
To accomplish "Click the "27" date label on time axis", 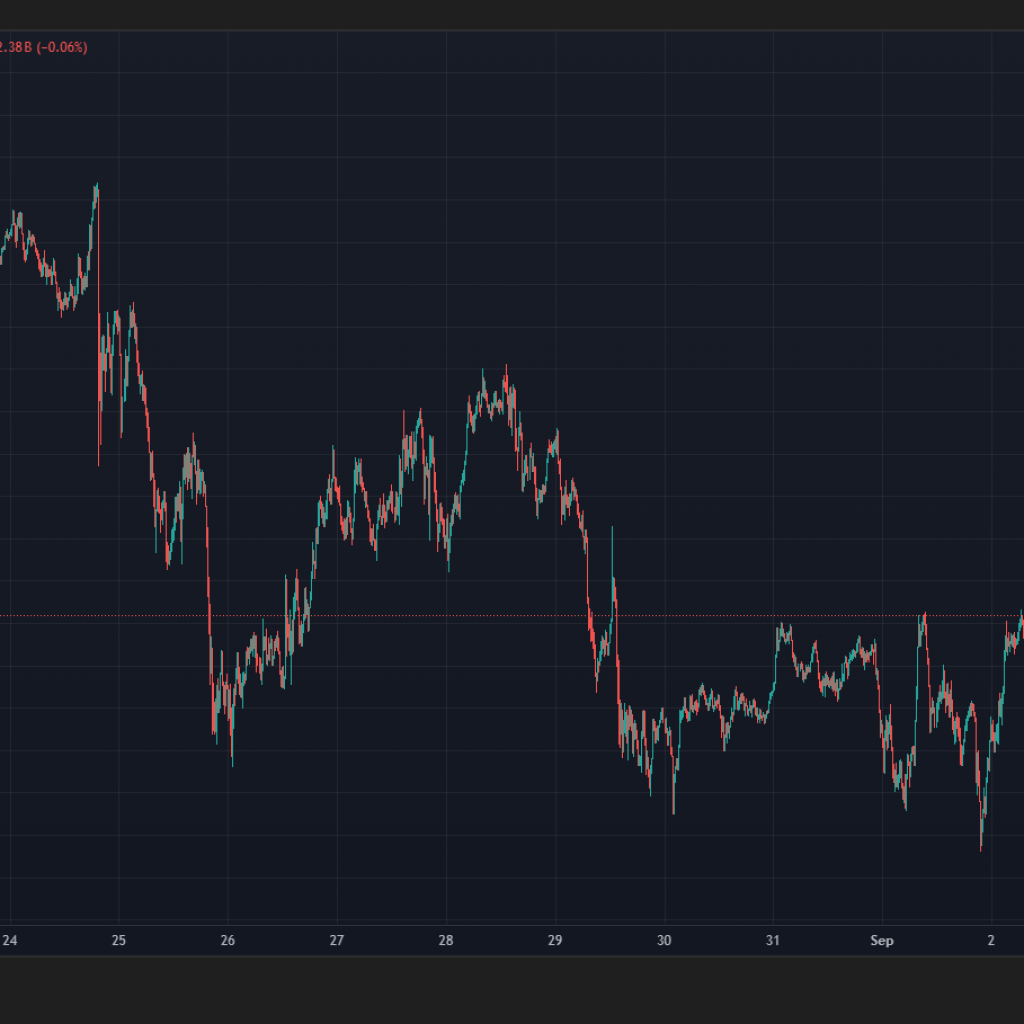I will click(336, 940).
